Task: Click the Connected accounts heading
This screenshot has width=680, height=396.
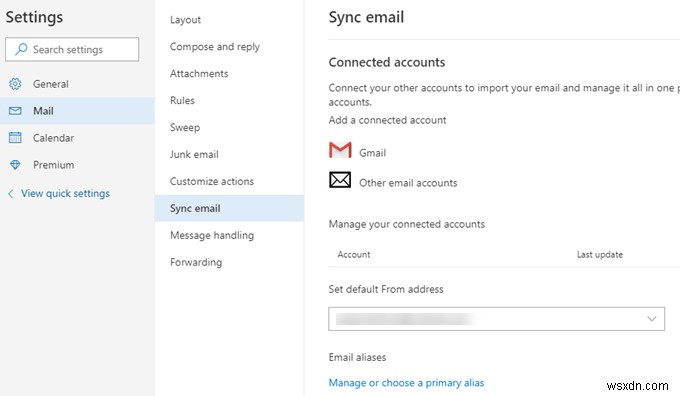Action: [x=387, y=62]
